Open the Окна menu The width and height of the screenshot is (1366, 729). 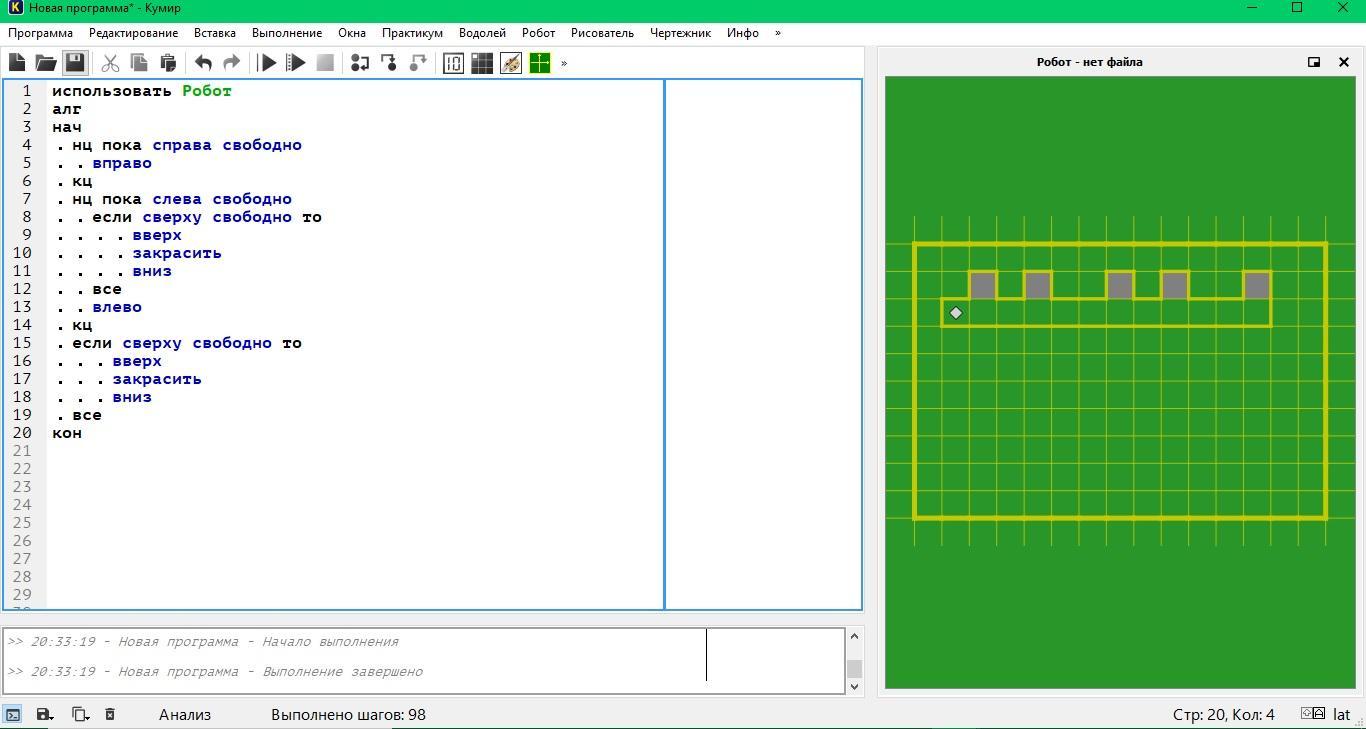(x=352, y=33)
